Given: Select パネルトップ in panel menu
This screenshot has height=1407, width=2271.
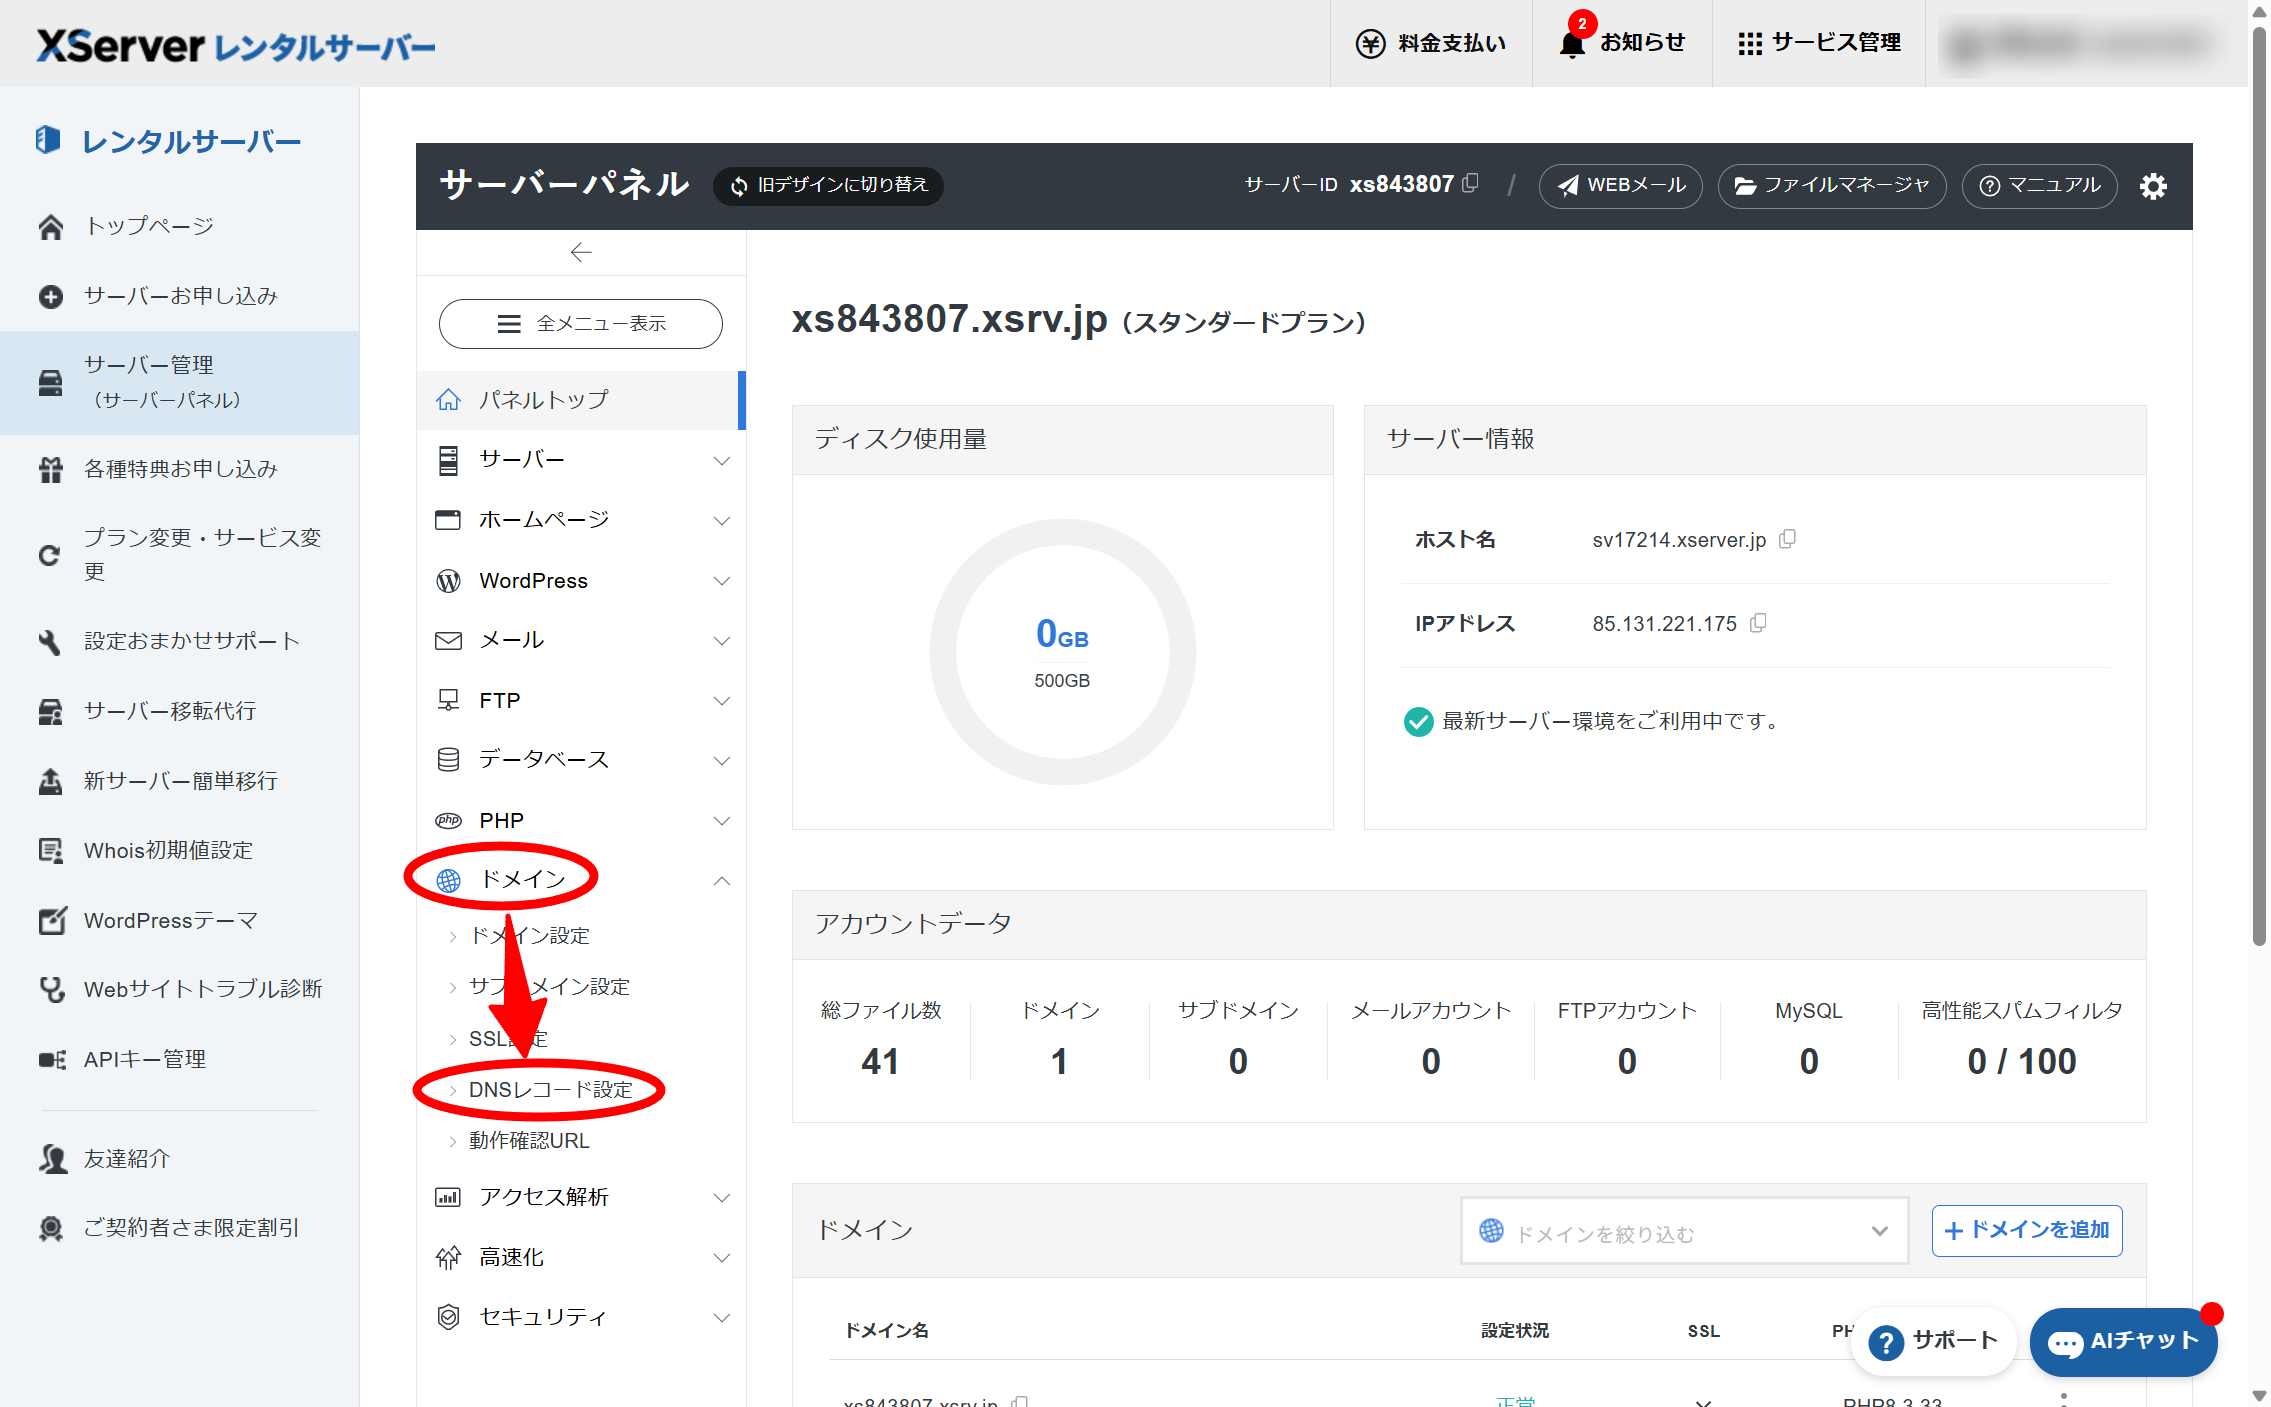Looking at the screenshot, I should 581,400.
